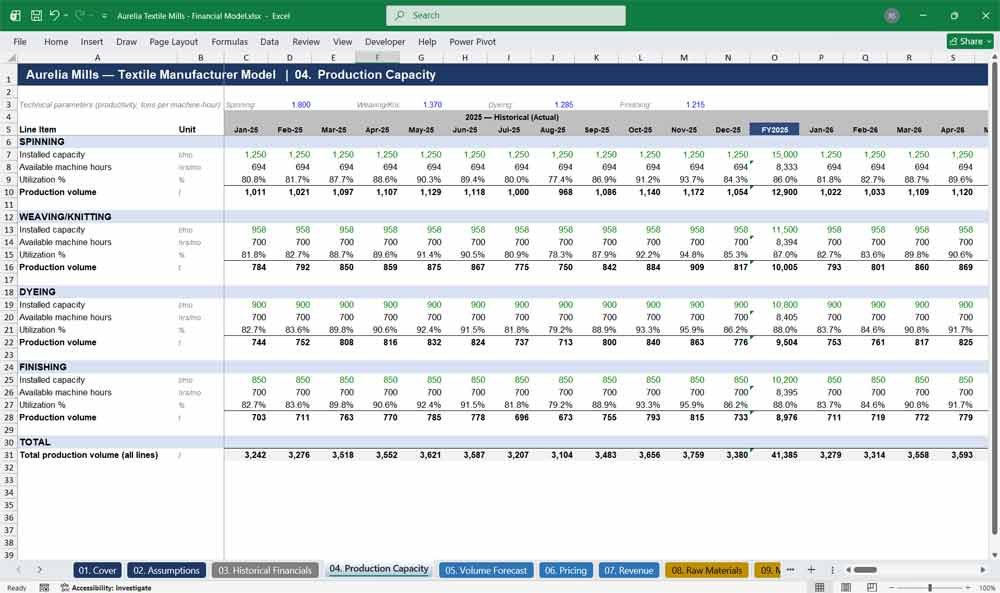
Task: Switch to 05. Volume Forecast sheet
Action: (486, 570)
